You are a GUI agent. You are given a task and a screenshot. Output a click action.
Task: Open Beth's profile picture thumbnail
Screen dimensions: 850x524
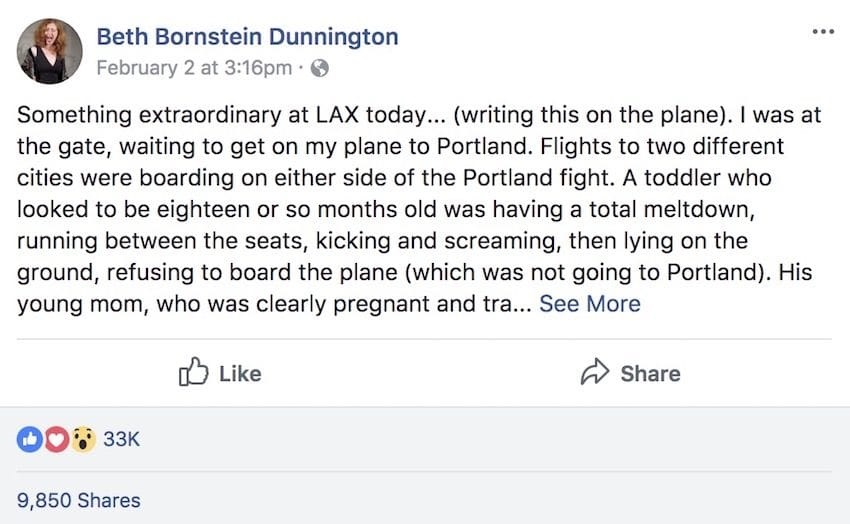coord(49,50)
